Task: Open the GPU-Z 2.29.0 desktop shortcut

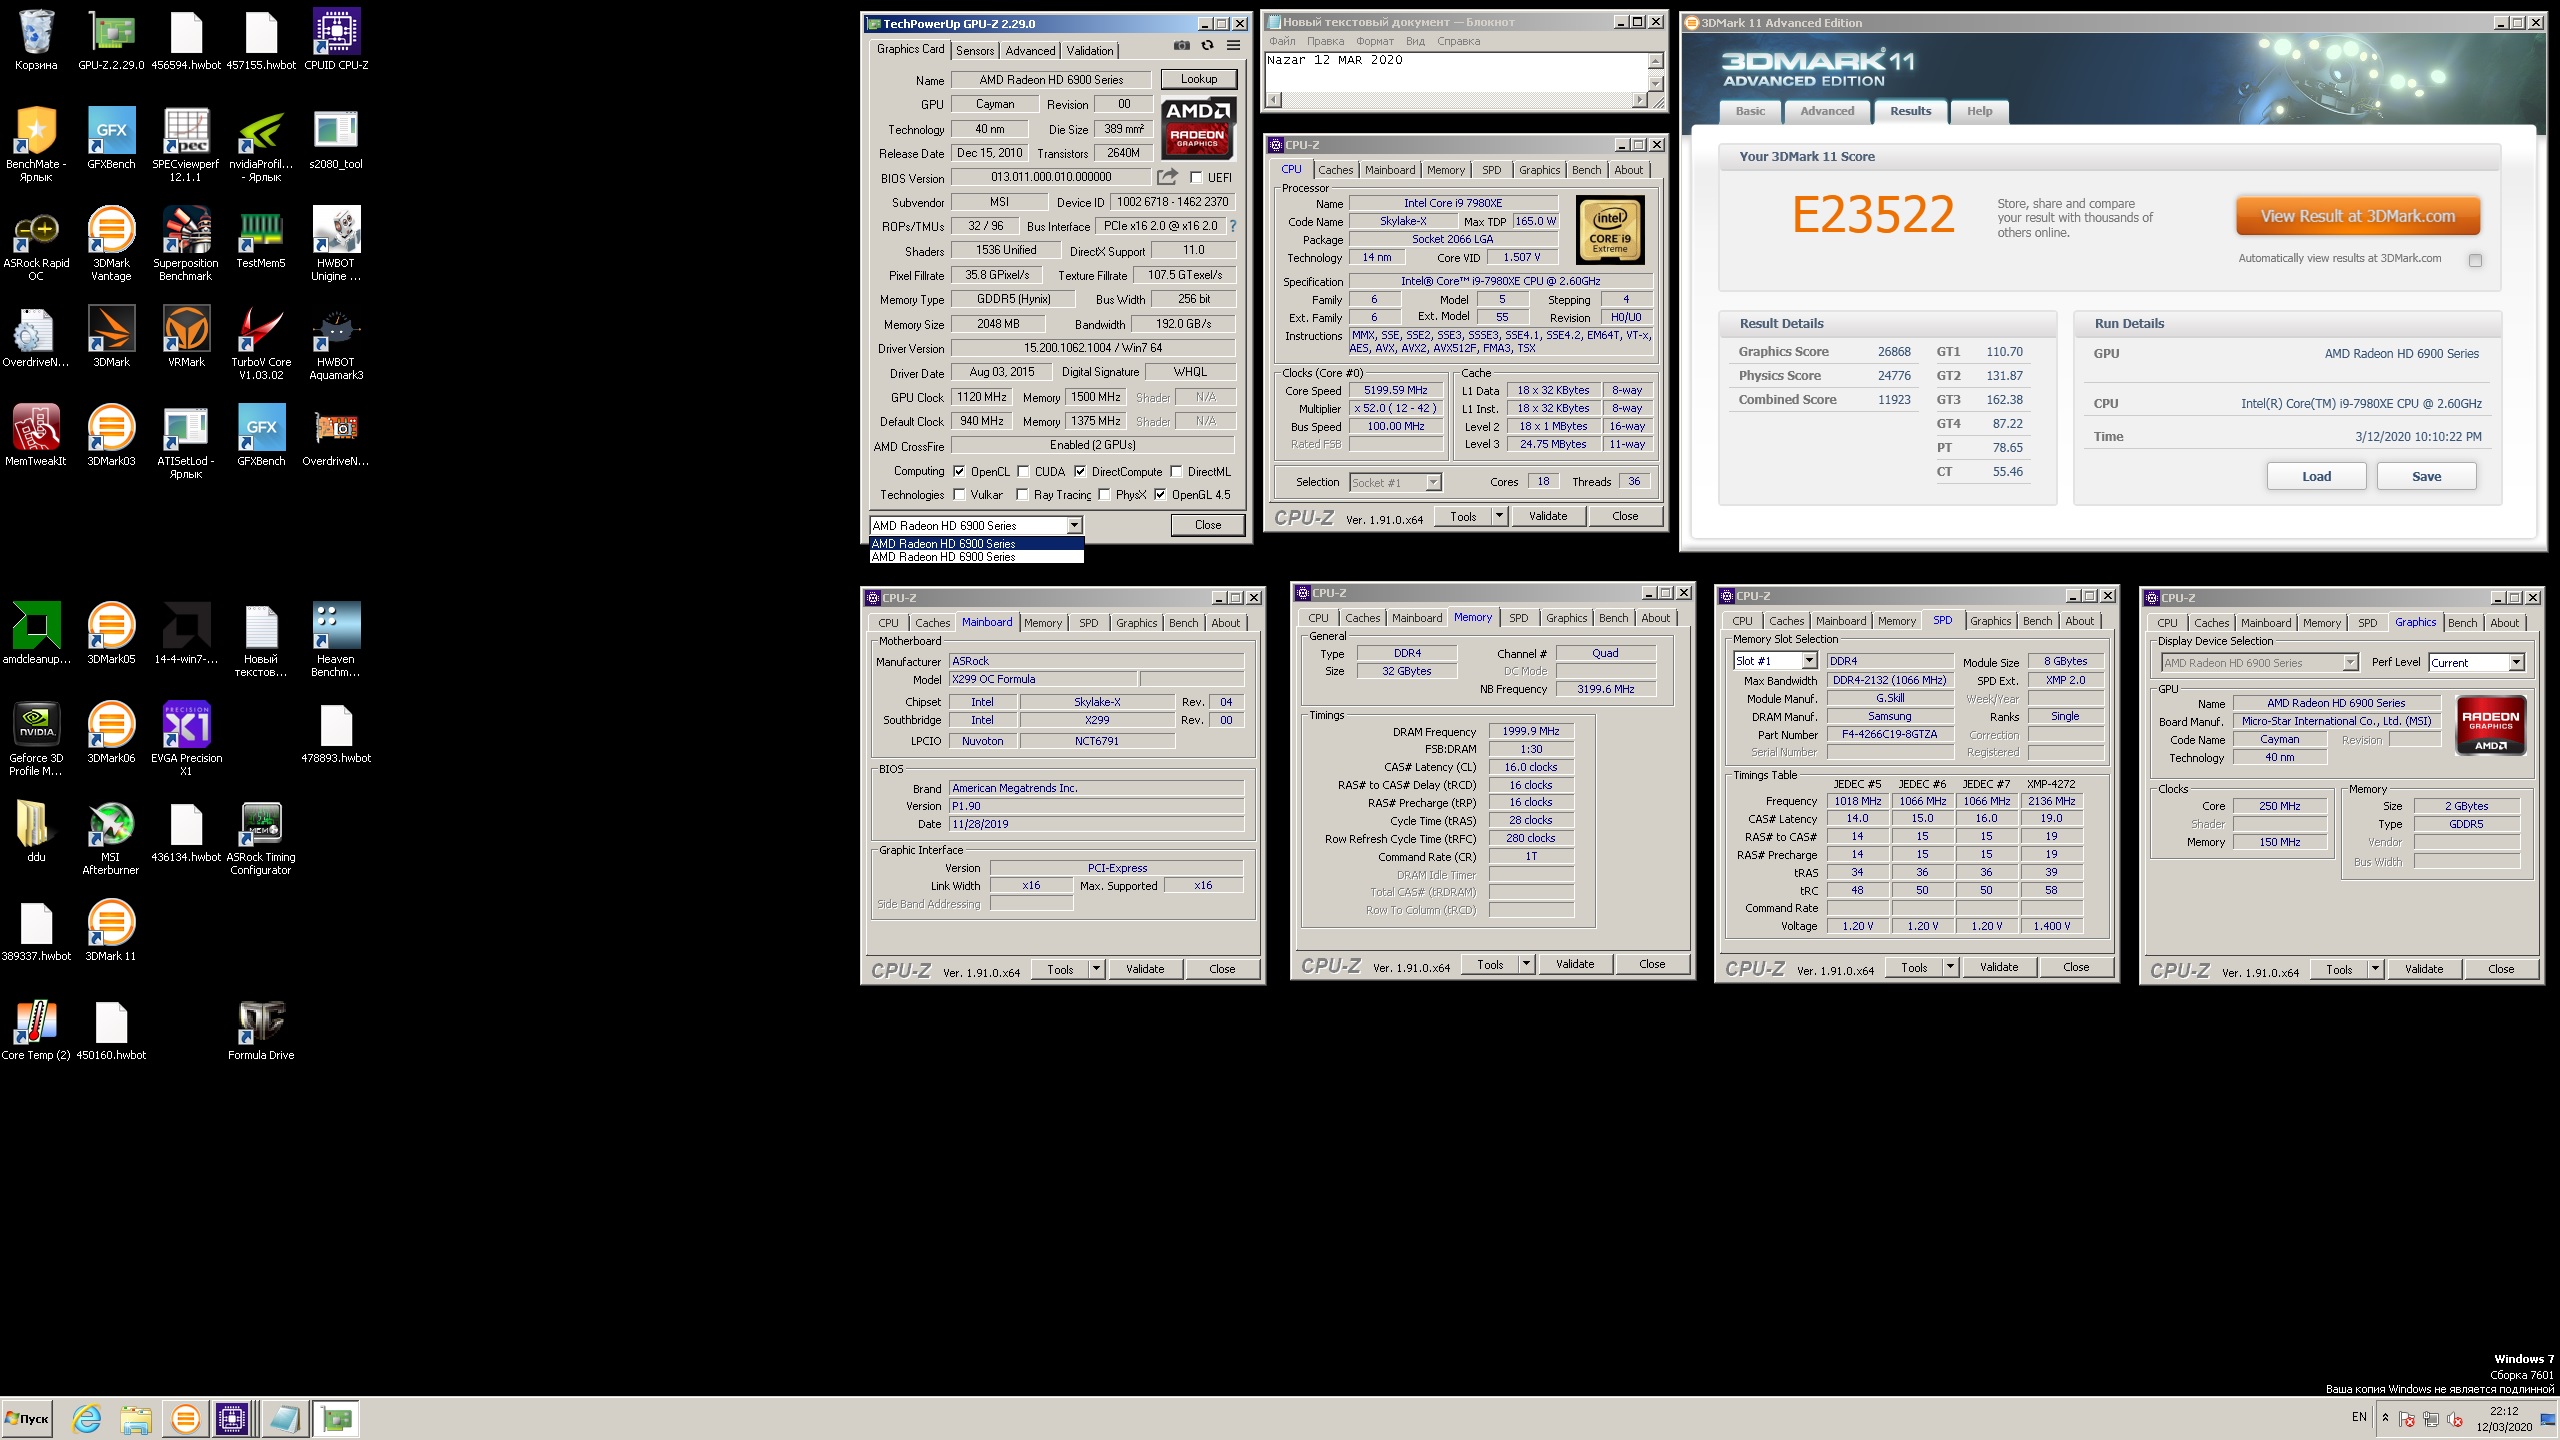Action: 111,40
